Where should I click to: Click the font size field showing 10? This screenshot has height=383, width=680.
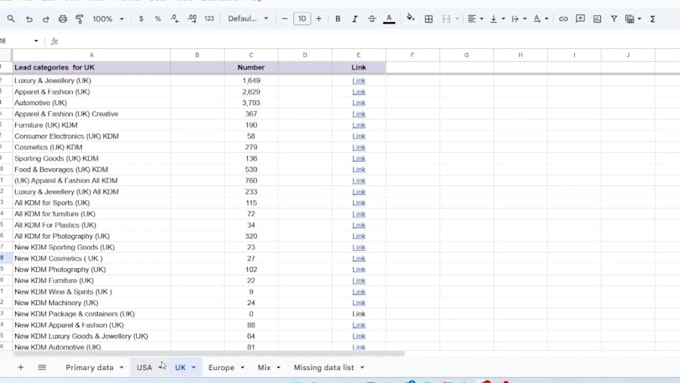coord(302,19)
